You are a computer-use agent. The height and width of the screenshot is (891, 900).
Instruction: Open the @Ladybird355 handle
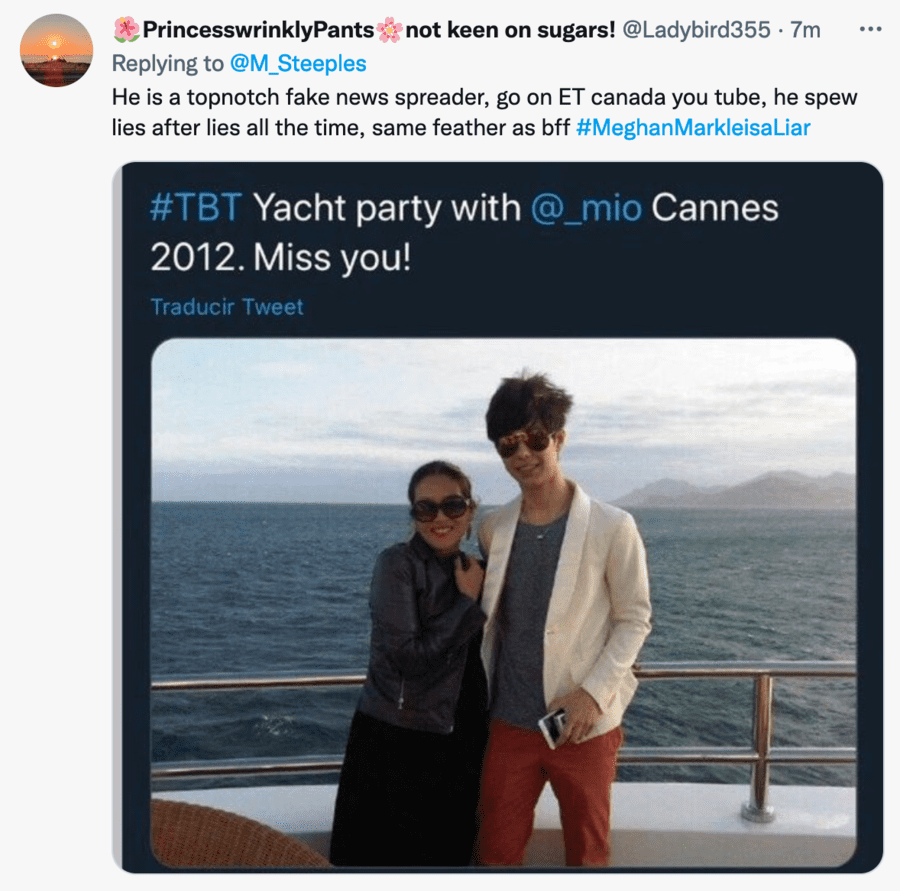click(696, 30)
